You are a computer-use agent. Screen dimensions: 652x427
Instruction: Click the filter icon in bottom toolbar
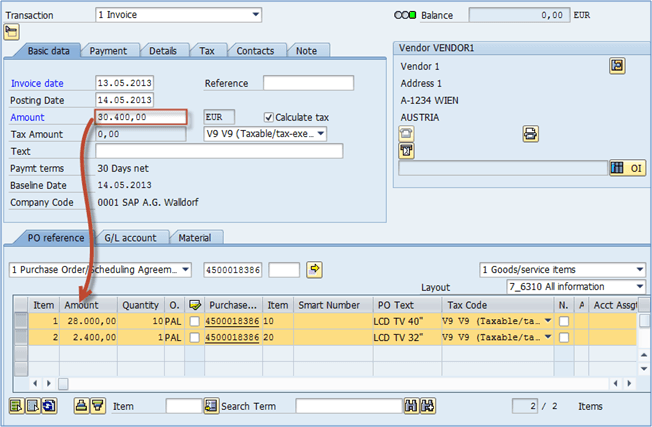click(x=97, y=405)
